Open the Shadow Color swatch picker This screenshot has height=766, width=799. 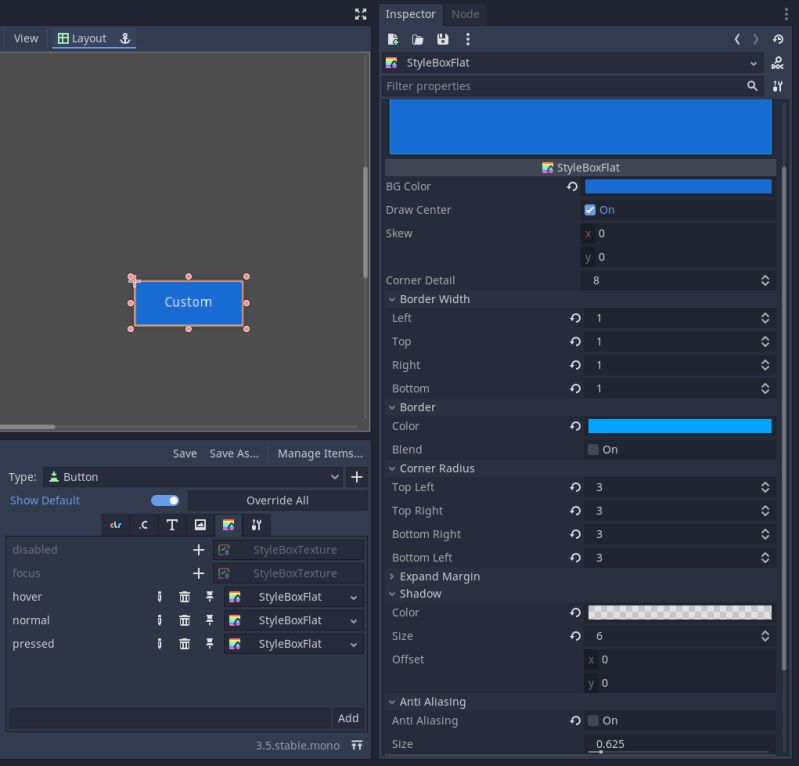click(680, 613)
